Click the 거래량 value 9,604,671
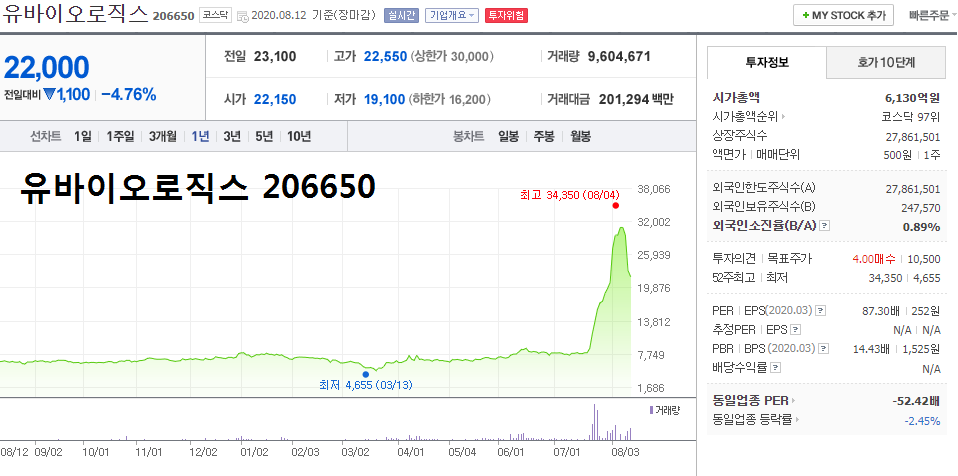Viewport: 958px width, 476px height. [619, 57]
